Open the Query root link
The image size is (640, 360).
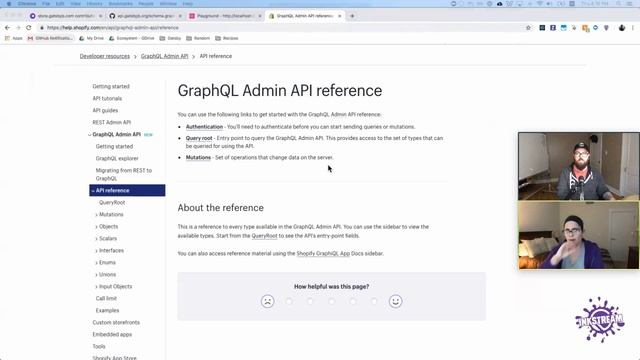(199, 138)
